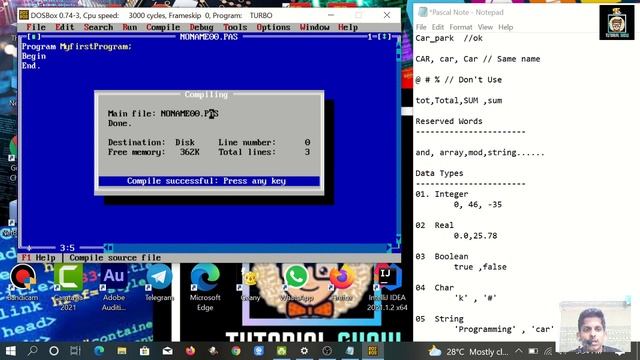The height and width of the screenshot is (360, 640).
Task: Click the 'End.' line in the editor
Action: (x=31, y=66)
